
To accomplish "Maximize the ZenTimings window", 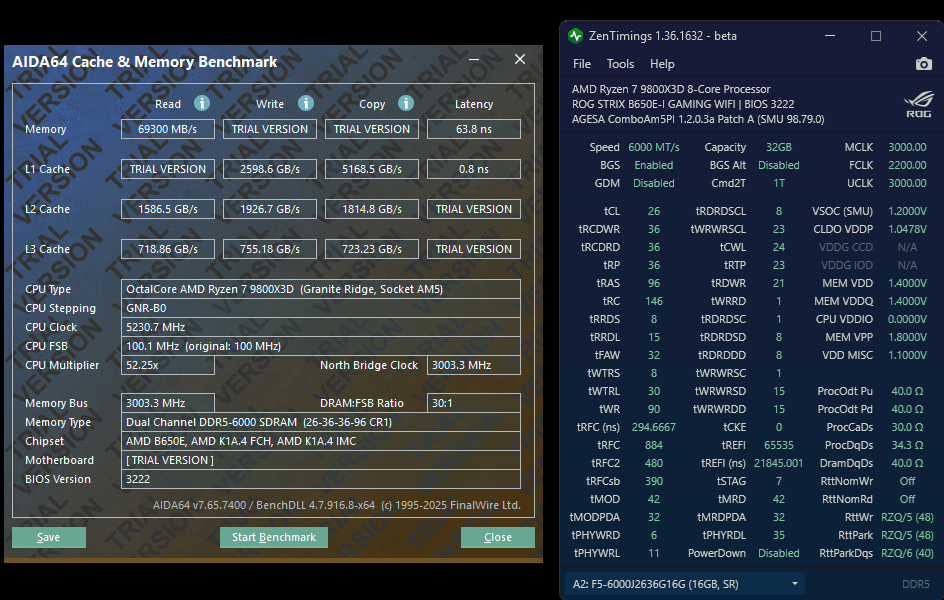I will coord(876,36).
